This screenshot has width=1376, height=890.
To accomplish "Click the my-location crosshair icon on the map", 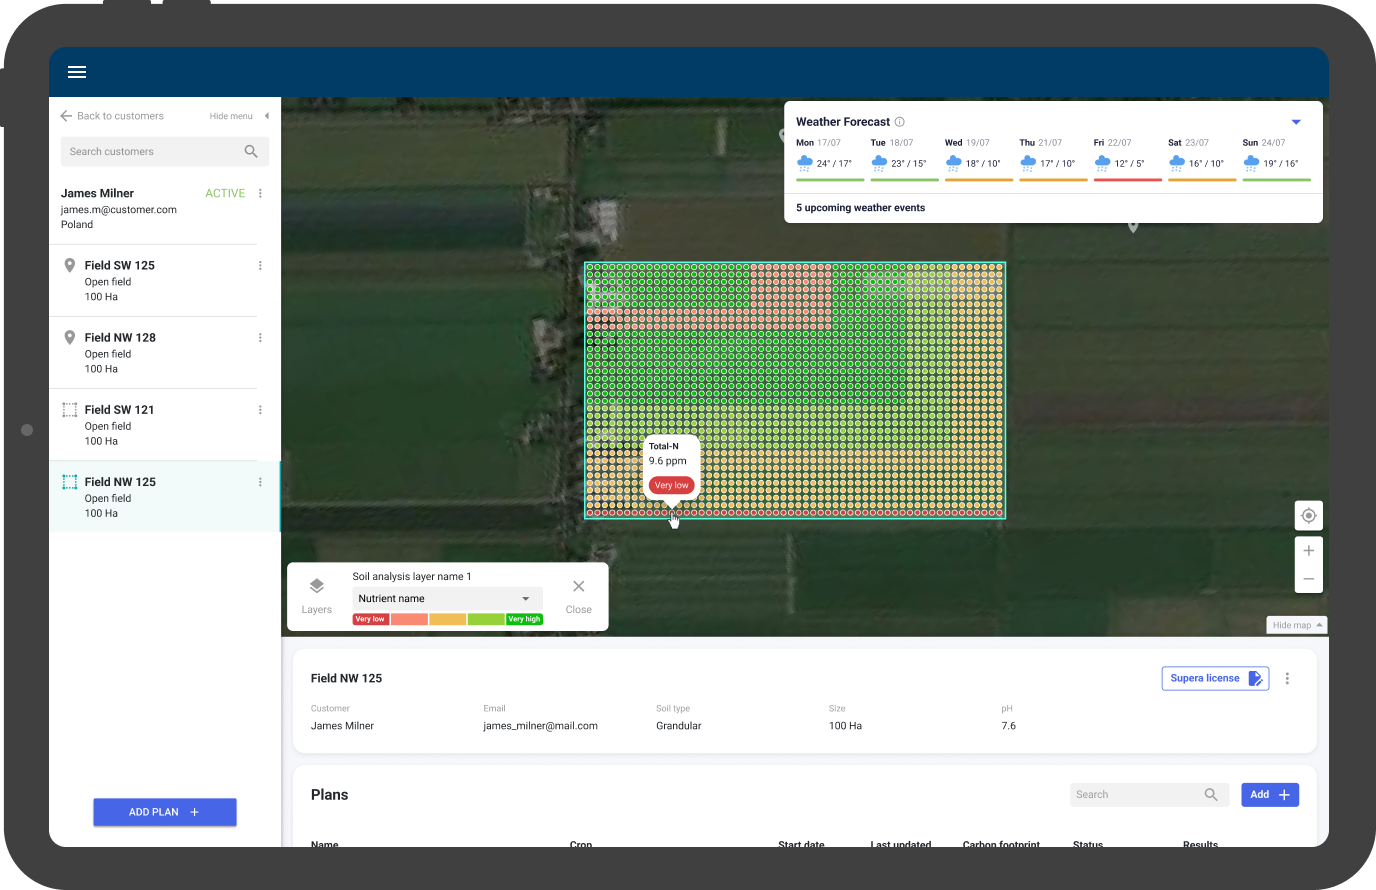I will point(1309,515).
